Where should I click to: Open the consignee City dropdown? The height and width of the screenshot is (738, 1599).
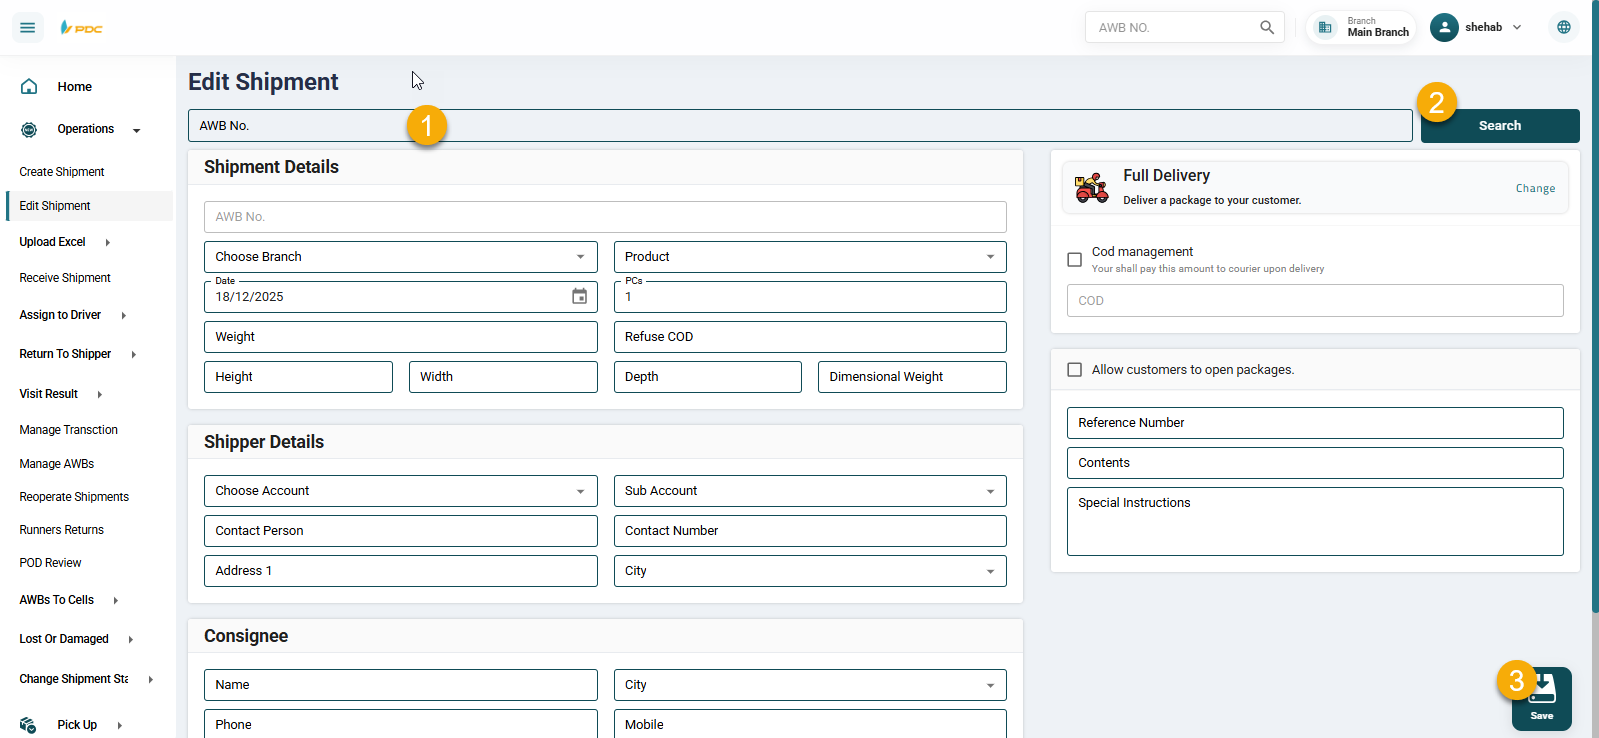(810, 685)
